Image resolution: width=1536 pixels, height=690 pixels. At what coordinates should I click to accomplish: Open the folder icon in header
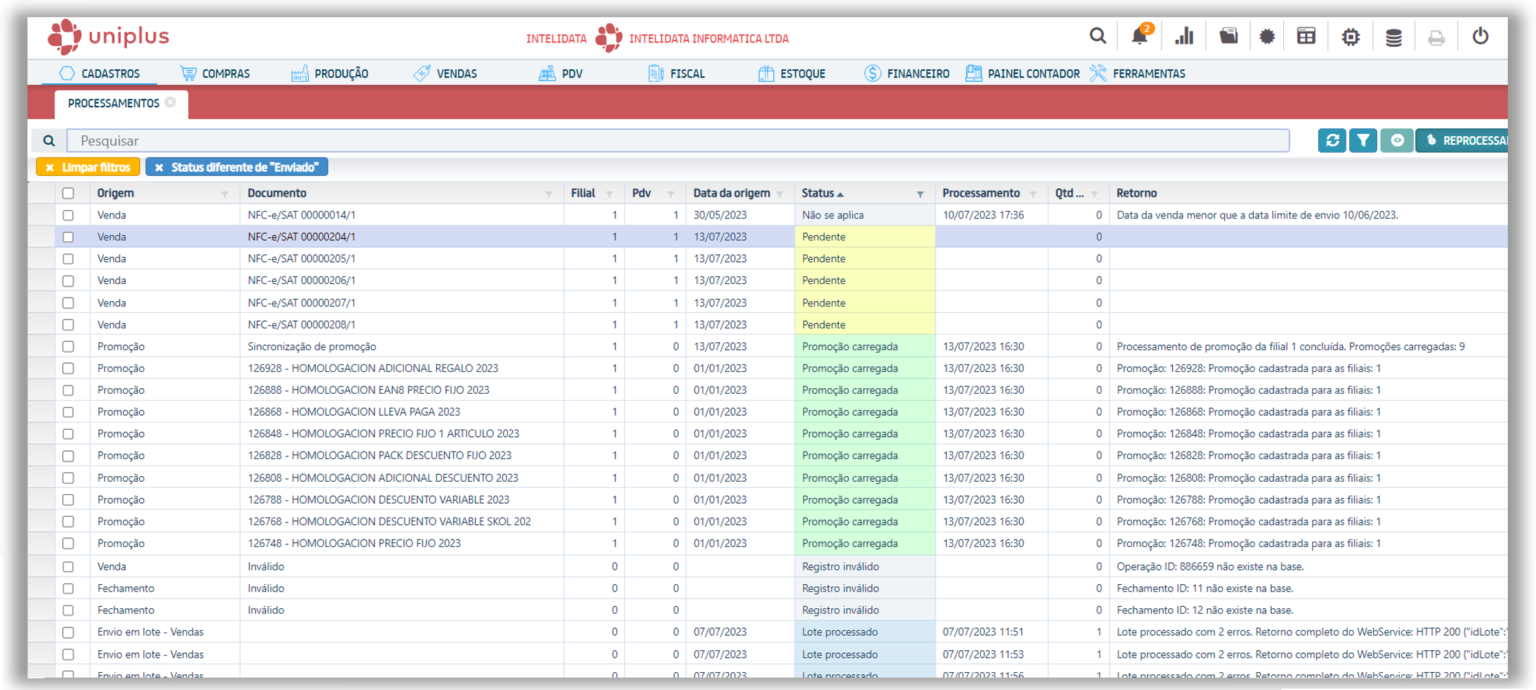click(x=1228, y=37)
